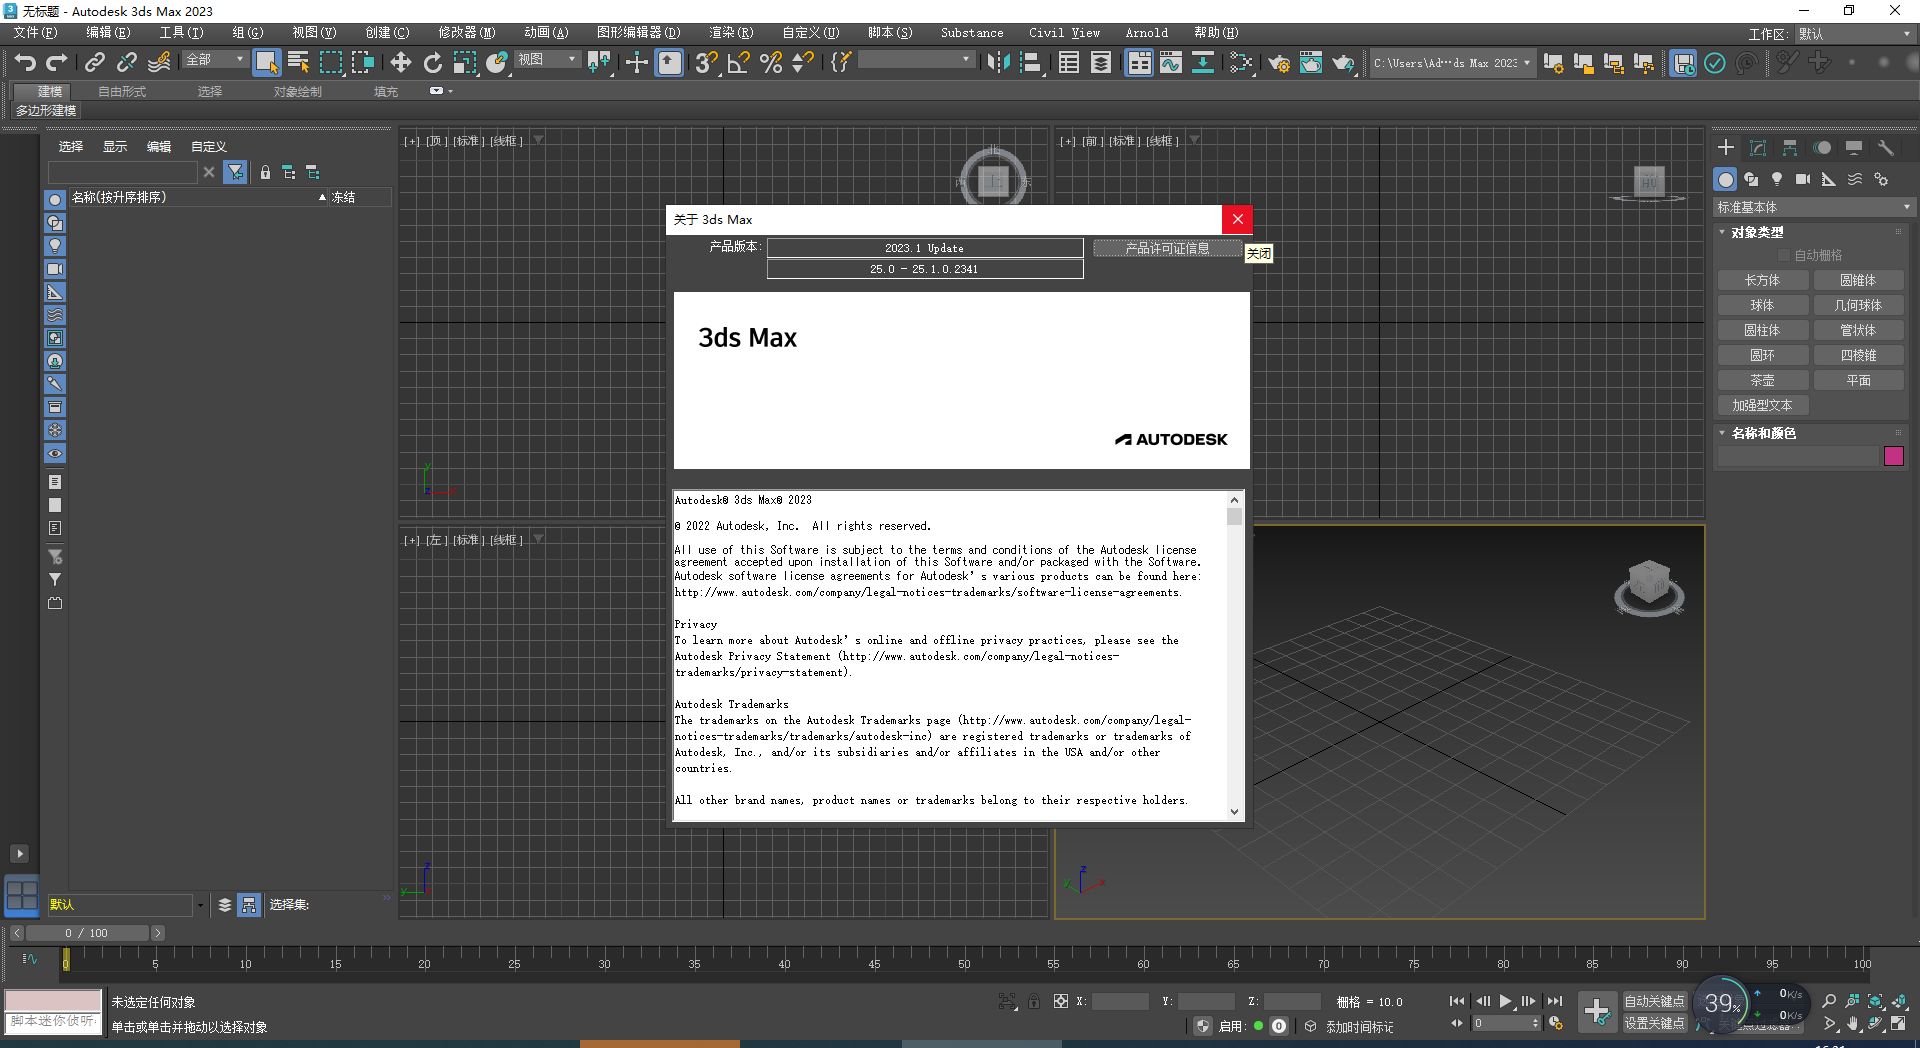Switch to the 自由形式 ribbon tab
Image resolution: width=1920 pixels, height=1048 pixels.
[x=121, y=91]
